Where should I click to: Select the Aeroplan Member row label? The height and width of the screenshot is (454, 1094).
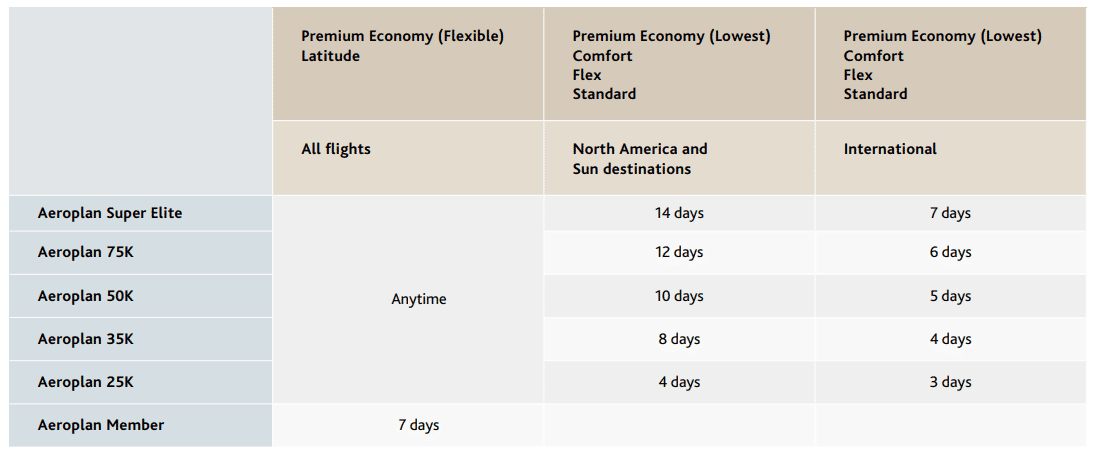point(101,425)
